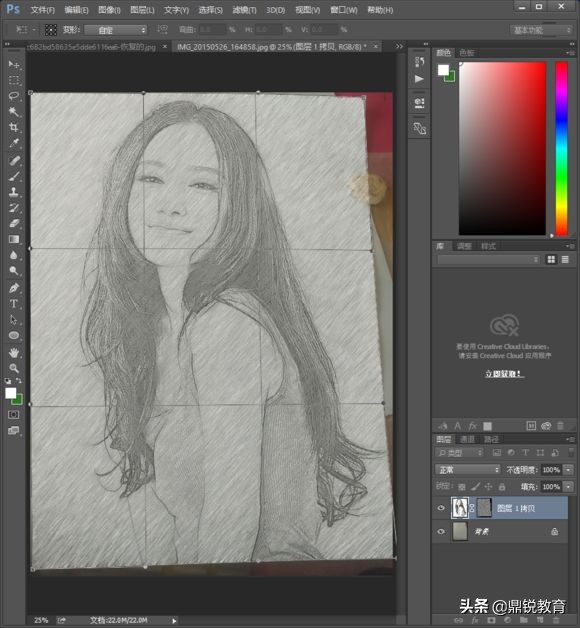Select the Rectangular Marquee tool
The height and width of the screenshot is (628, 580).
click(14, 80)
